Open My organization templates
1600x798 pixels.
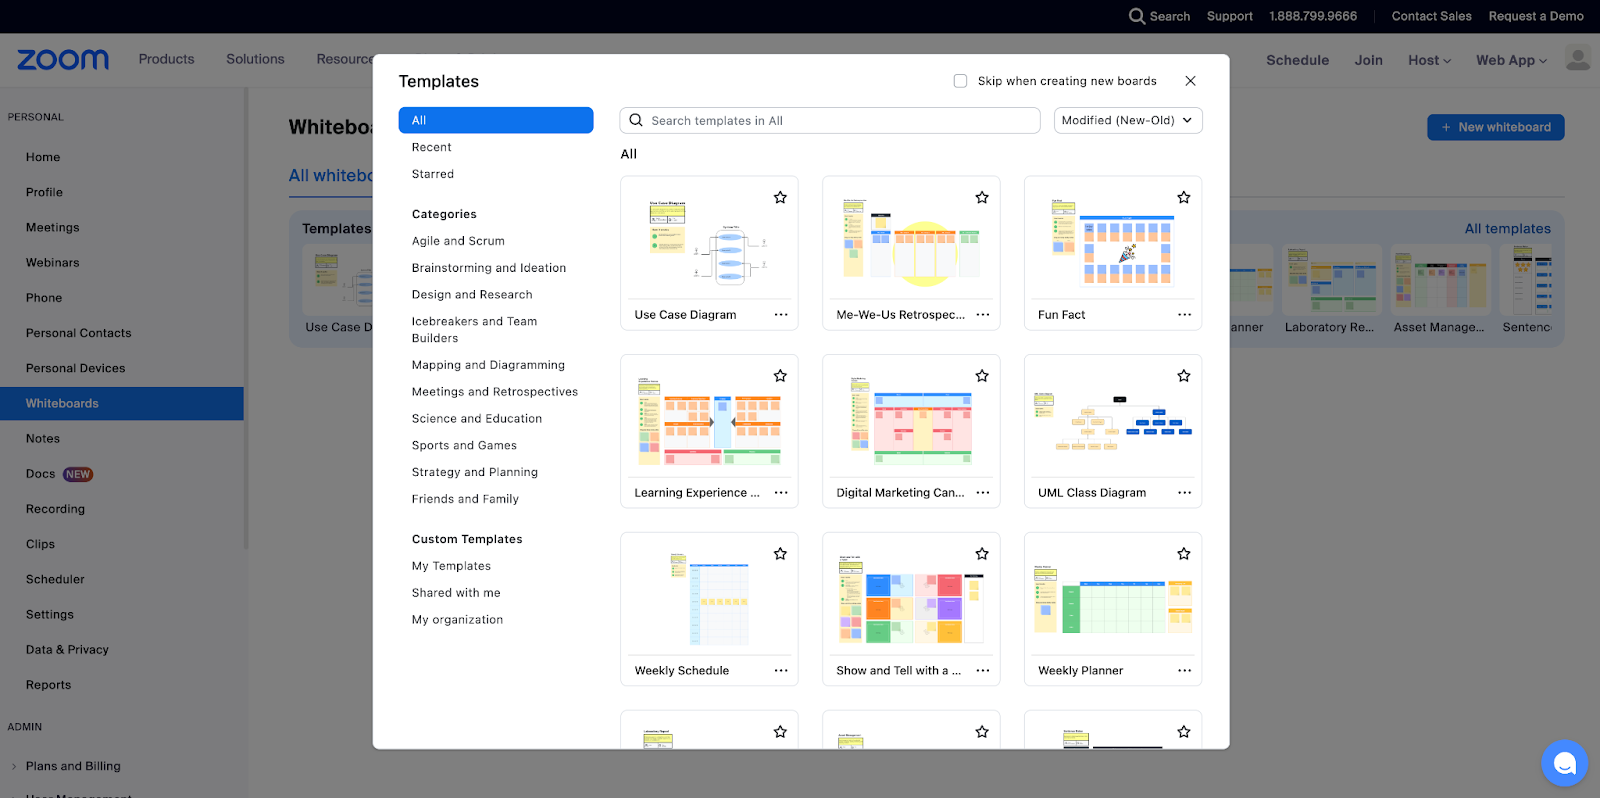457,620
